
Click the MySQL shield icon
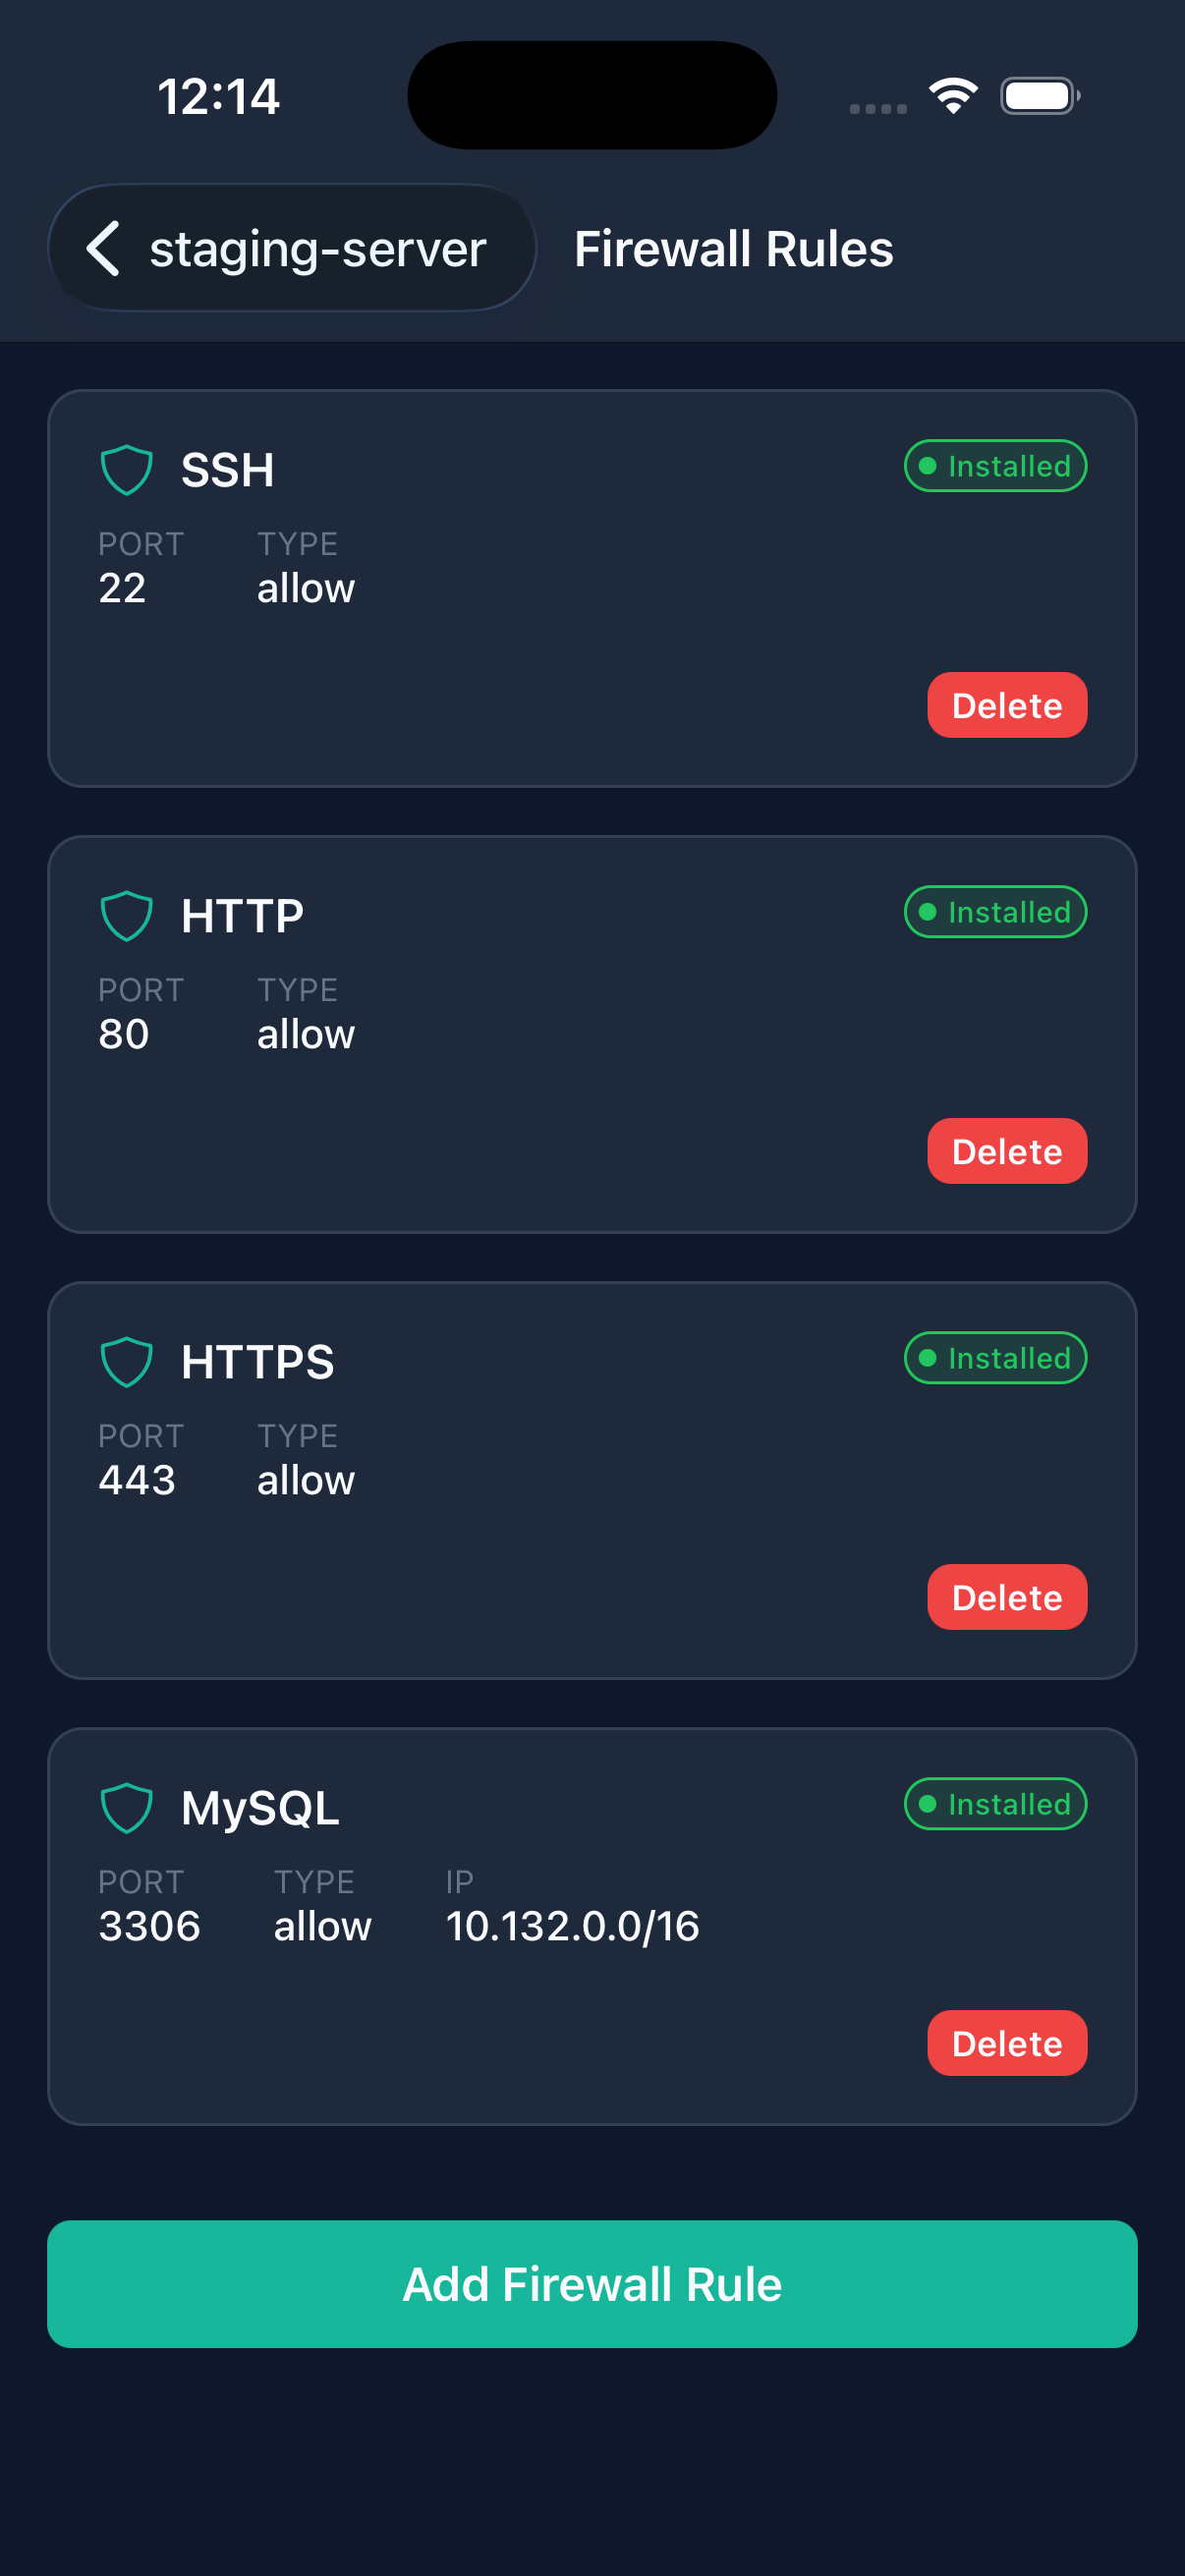(x=125, y=1805)
